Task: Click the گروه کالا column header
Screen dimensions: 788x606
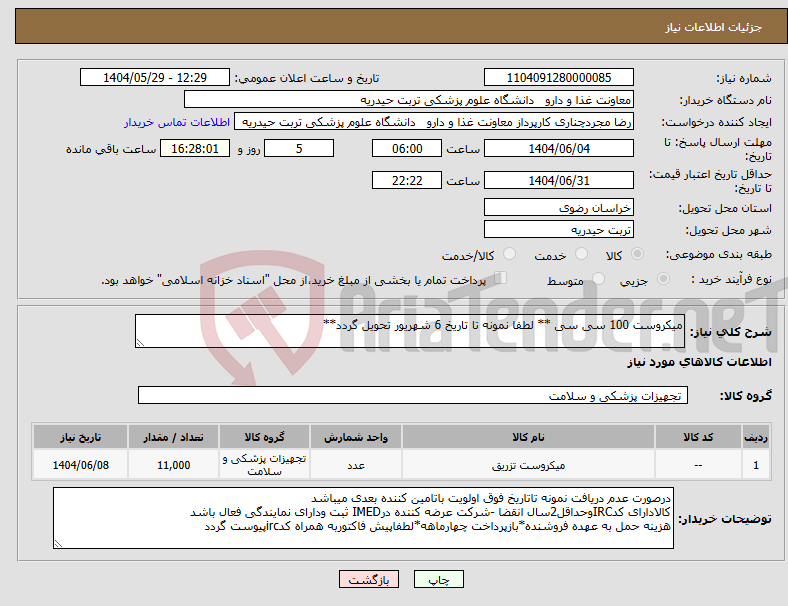Action: [264, 437]
